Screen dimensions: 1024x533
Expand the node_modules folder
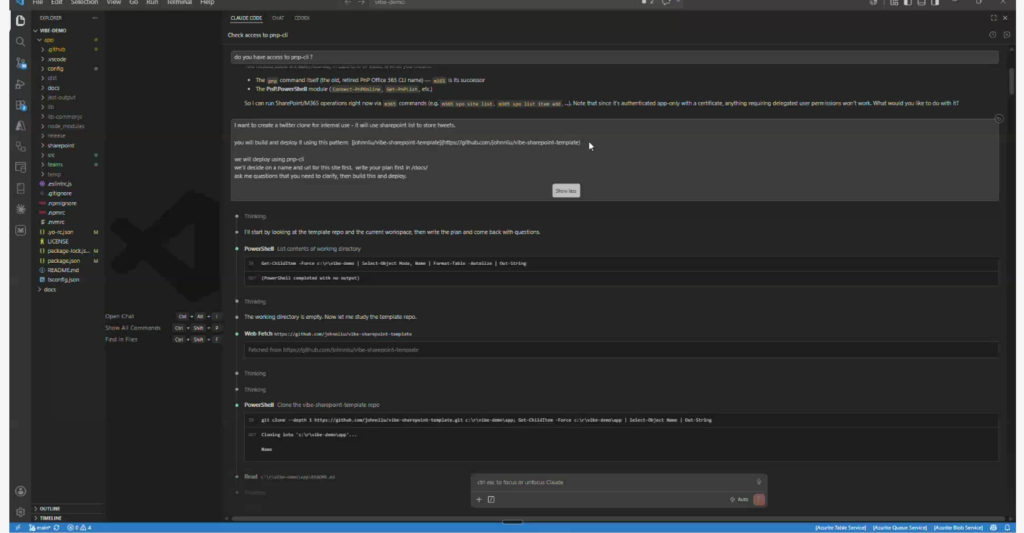(65, 126)
